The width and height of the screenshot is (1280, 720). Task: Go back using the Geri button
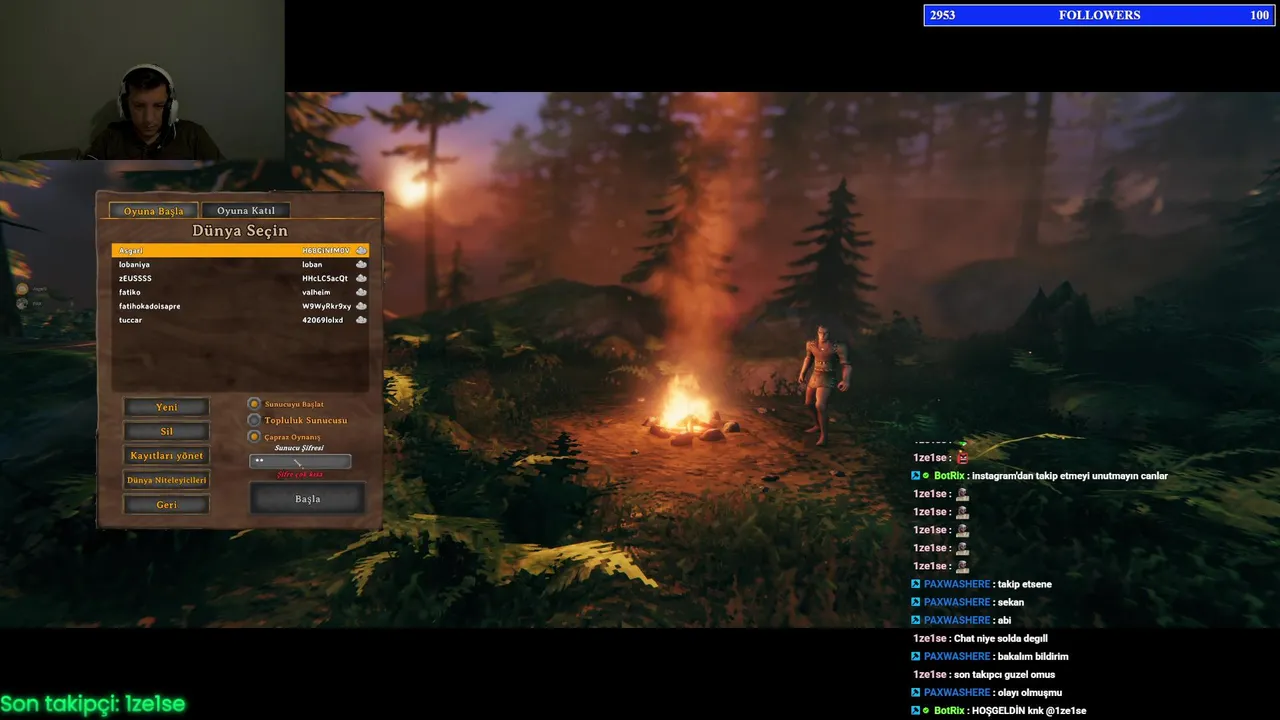pos(166,504)
